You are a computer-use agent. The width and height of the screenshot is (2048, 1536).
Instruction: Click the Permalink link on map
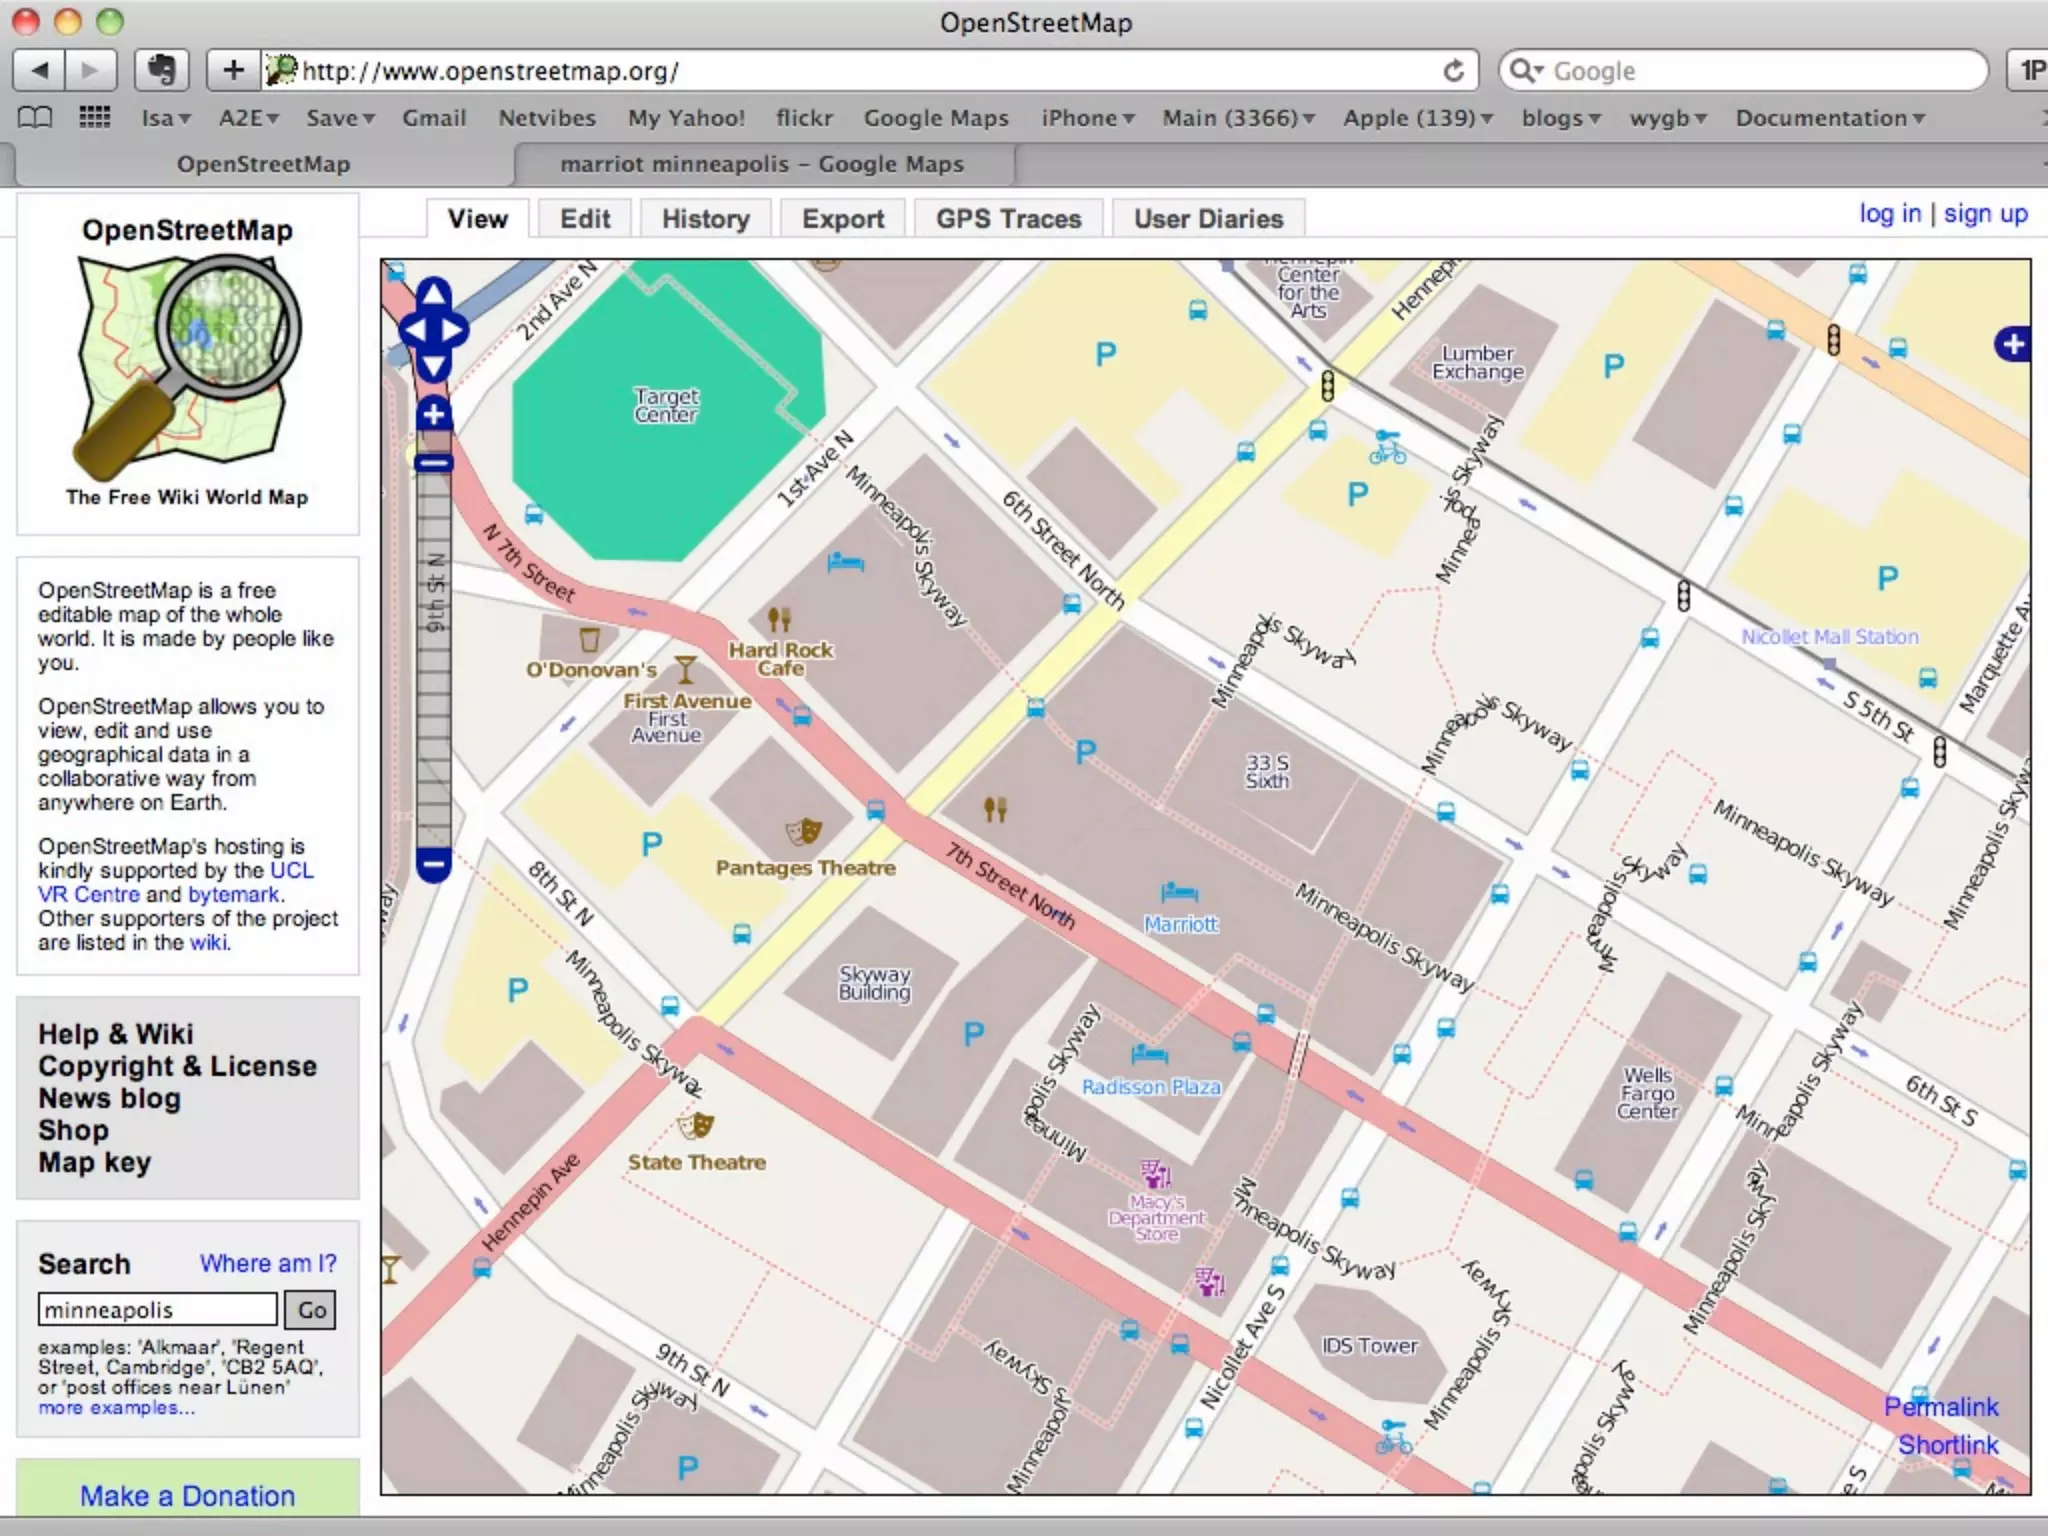1940,1407
